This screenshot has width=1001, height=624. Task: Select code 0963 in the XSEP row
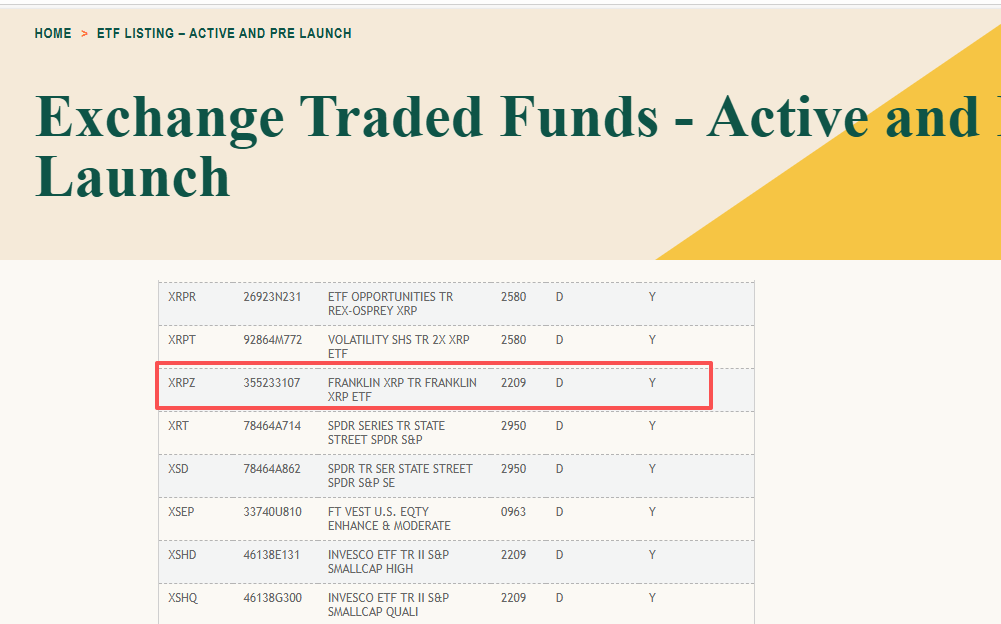click(x=513, y=512)
